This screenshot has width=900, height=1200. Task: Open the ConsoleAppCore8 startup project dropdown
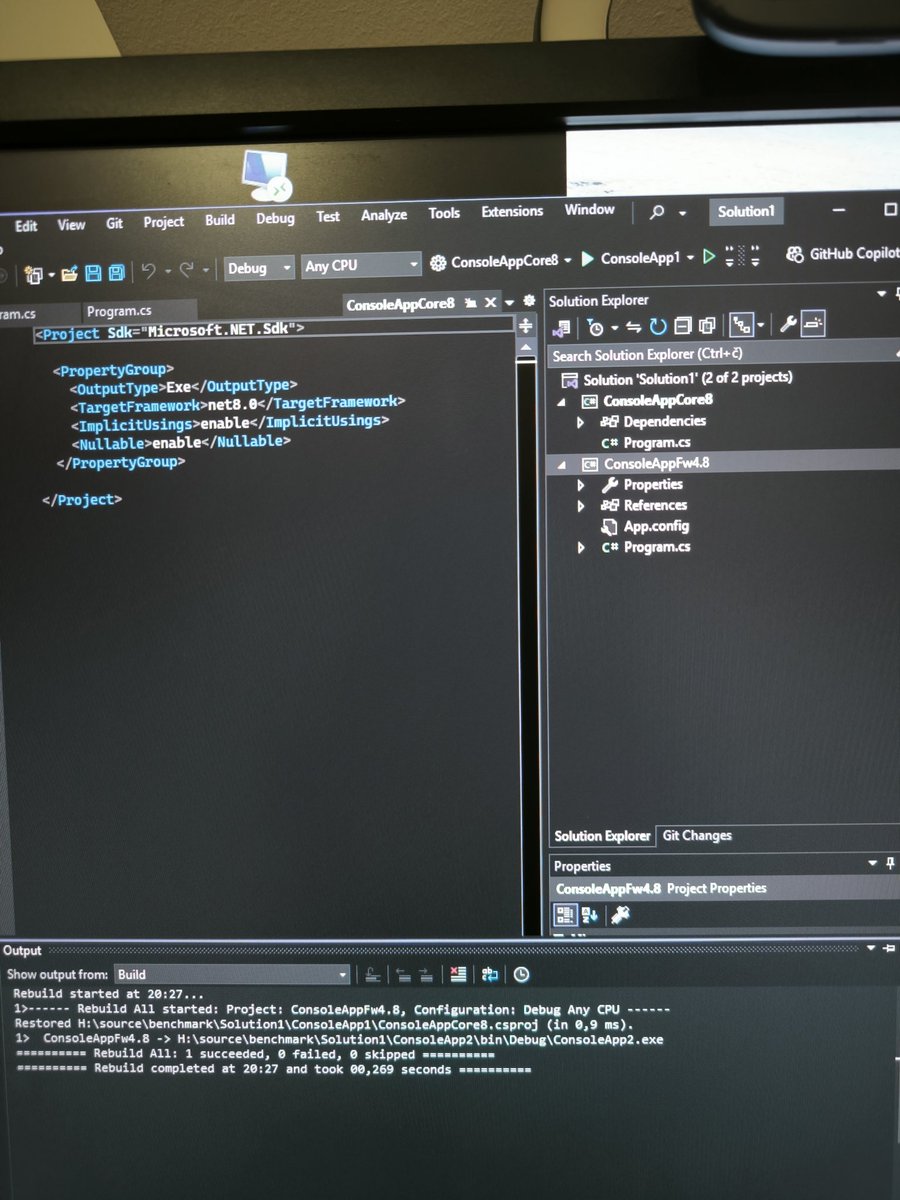(567, 260)
